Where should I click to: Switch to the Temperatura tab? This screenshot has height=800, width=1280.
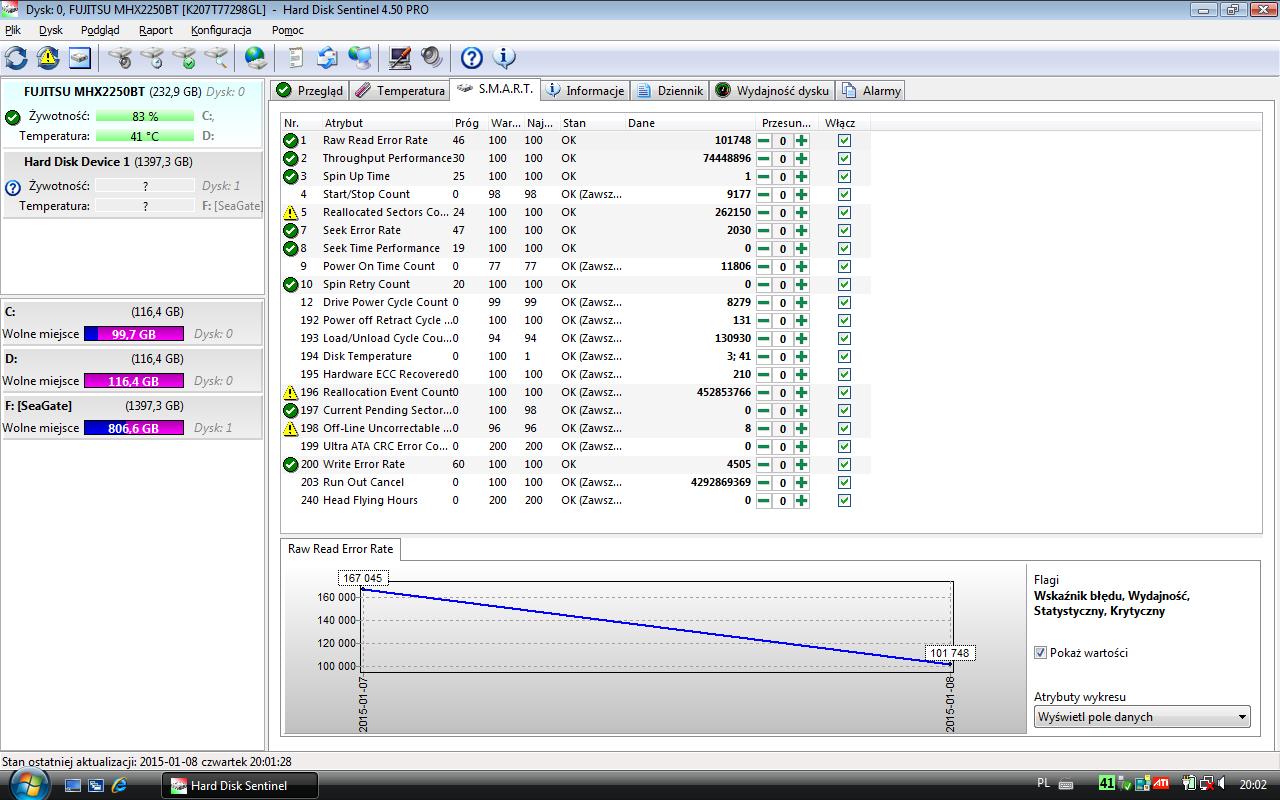[x=399, y=91]
